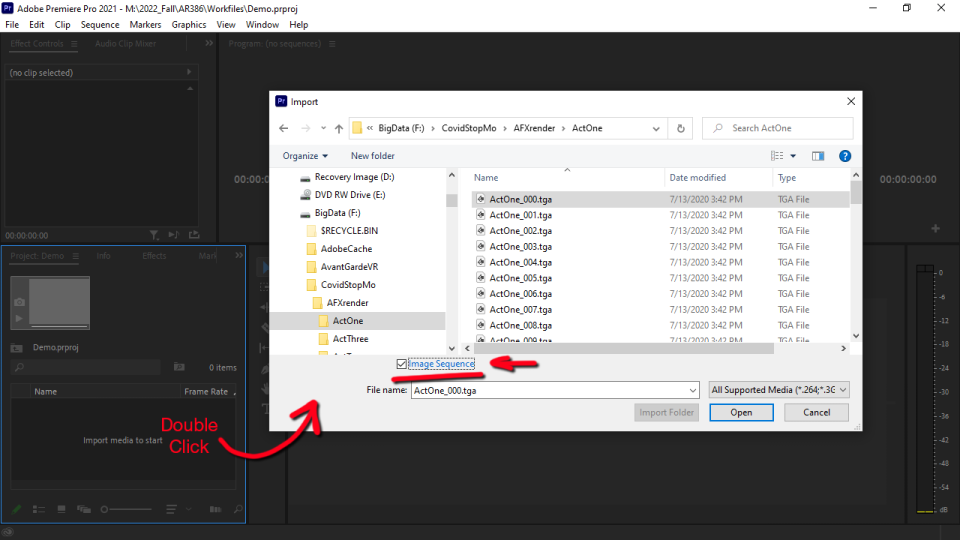
Task: Open the File name combo box dropdown
Action: pos(692,391)
